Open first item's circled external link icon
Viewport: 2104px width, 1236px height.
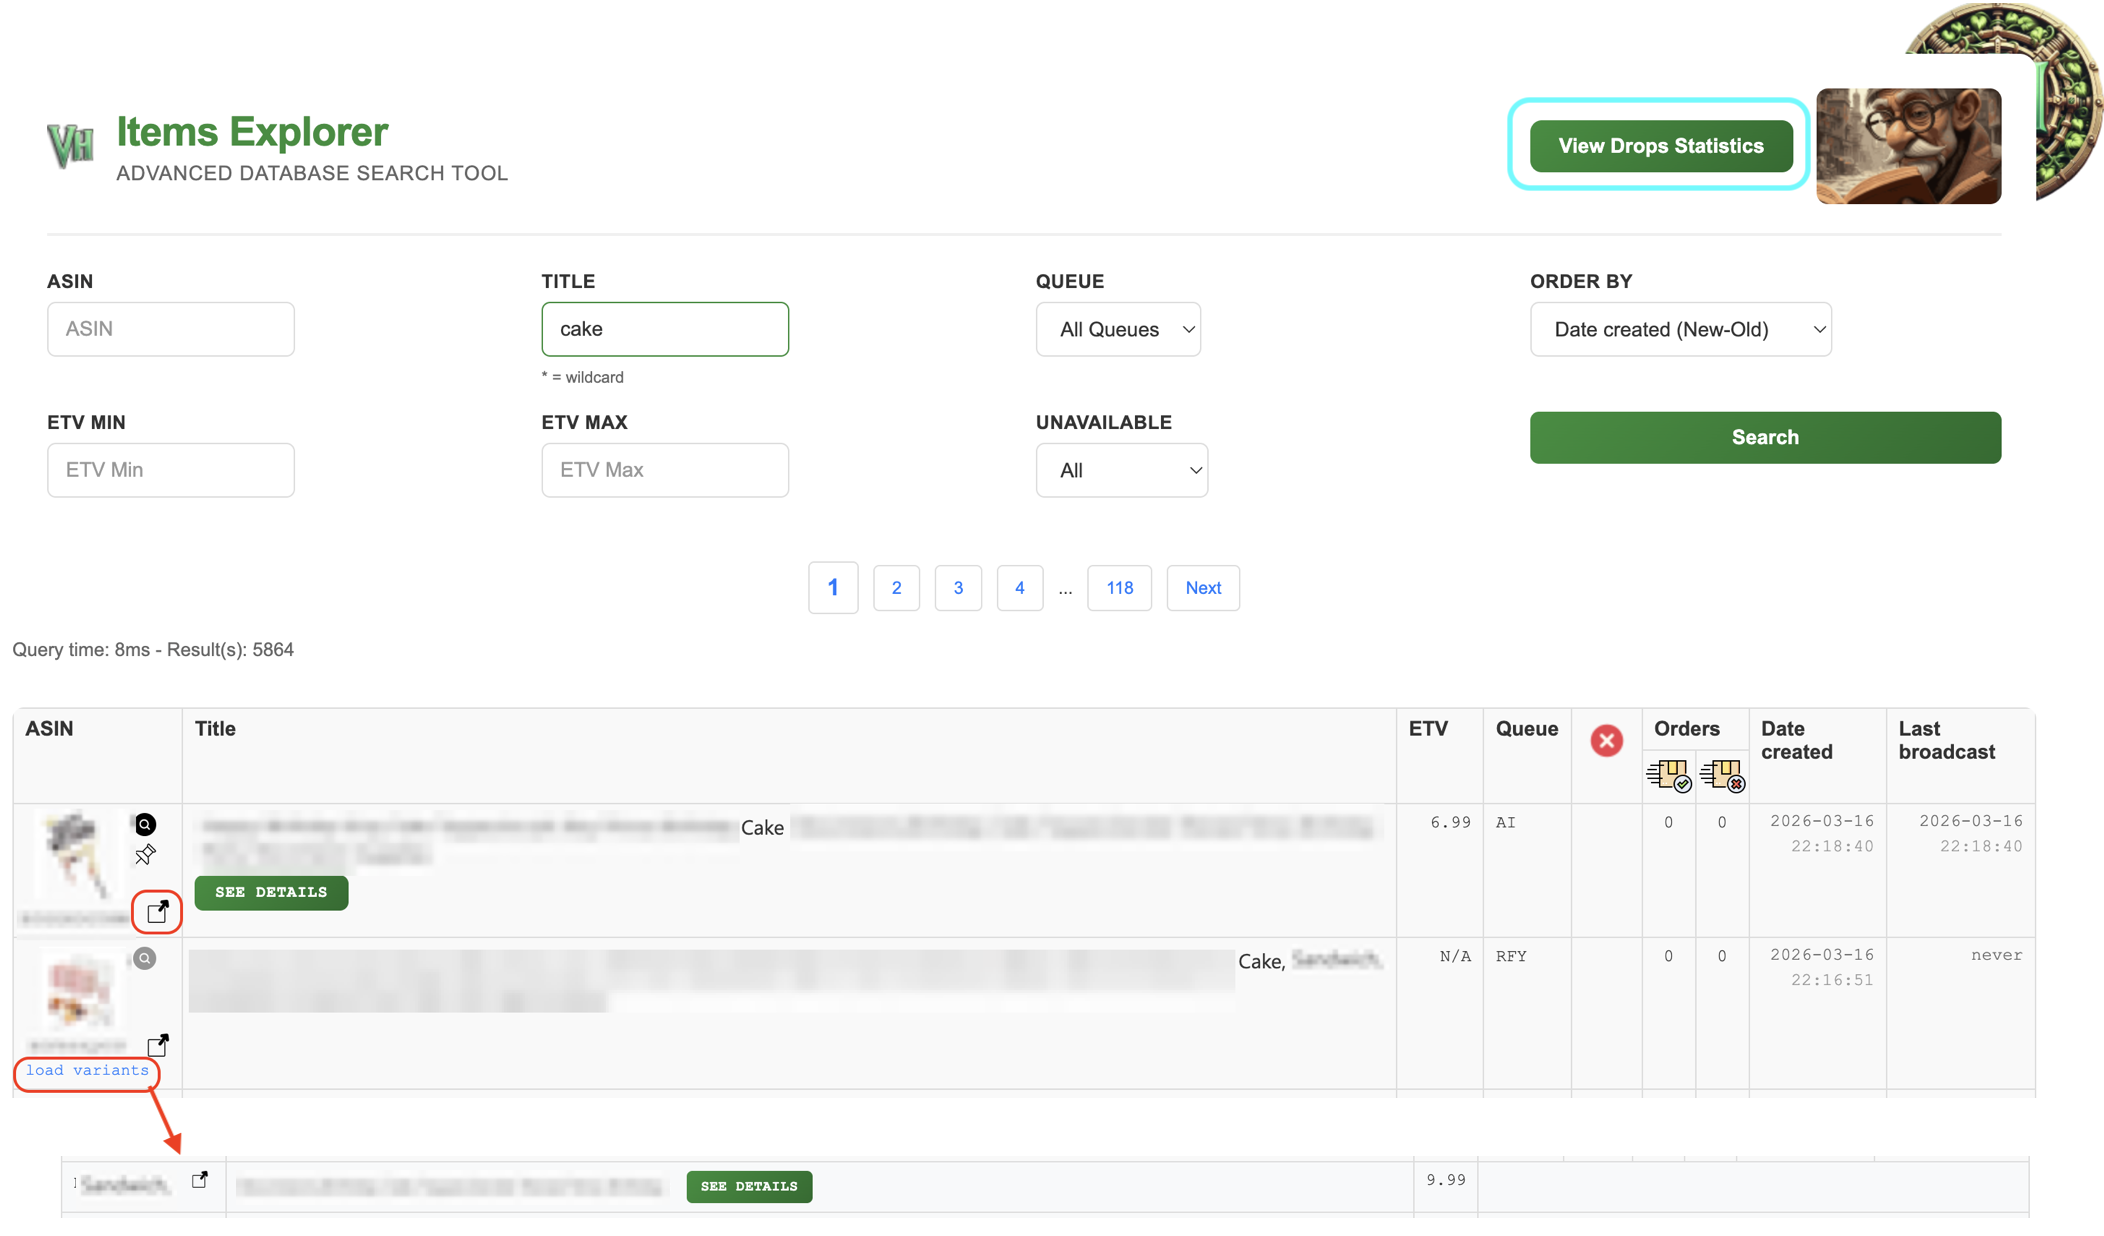click(x=158, y=912)
